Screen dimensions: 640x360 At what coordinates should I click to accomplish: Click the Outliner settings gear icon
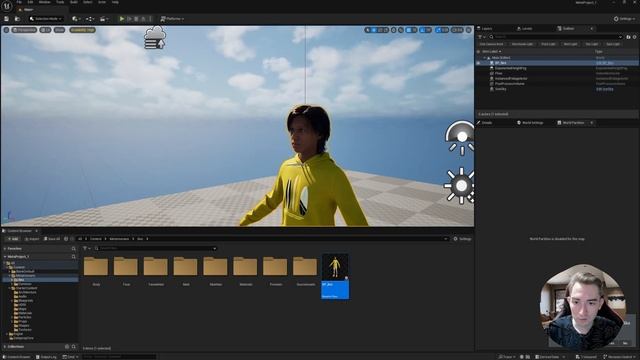[x=635, y=37]
